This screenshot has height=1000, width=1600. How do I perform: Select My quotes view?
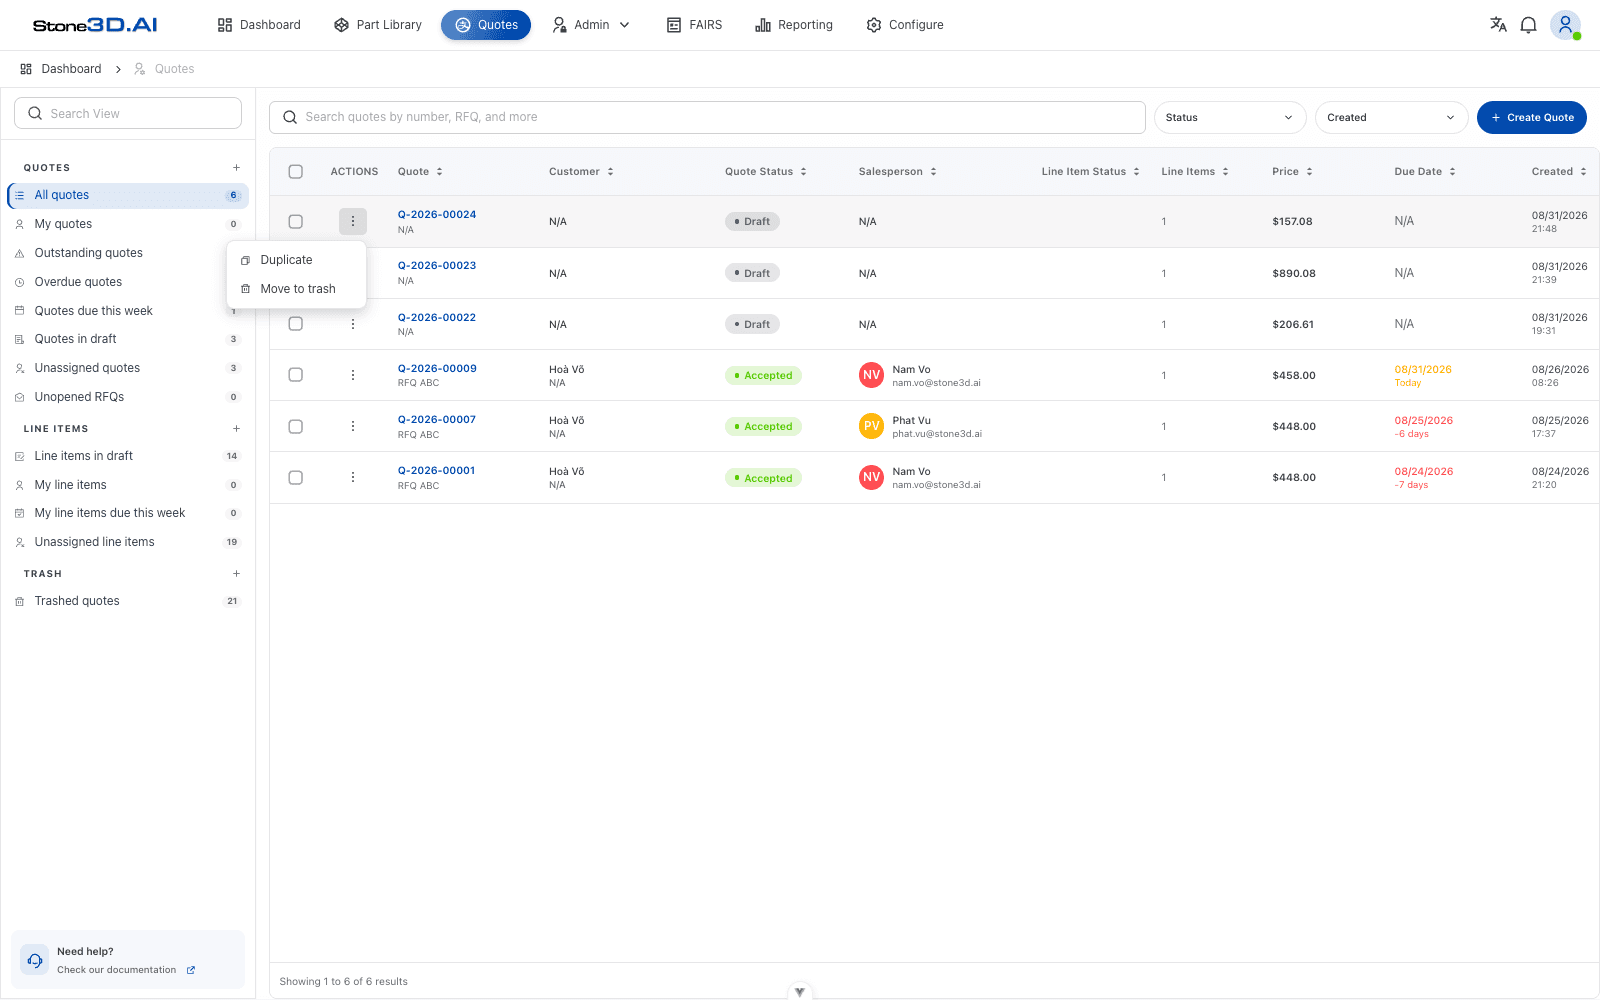pos(127,224)
